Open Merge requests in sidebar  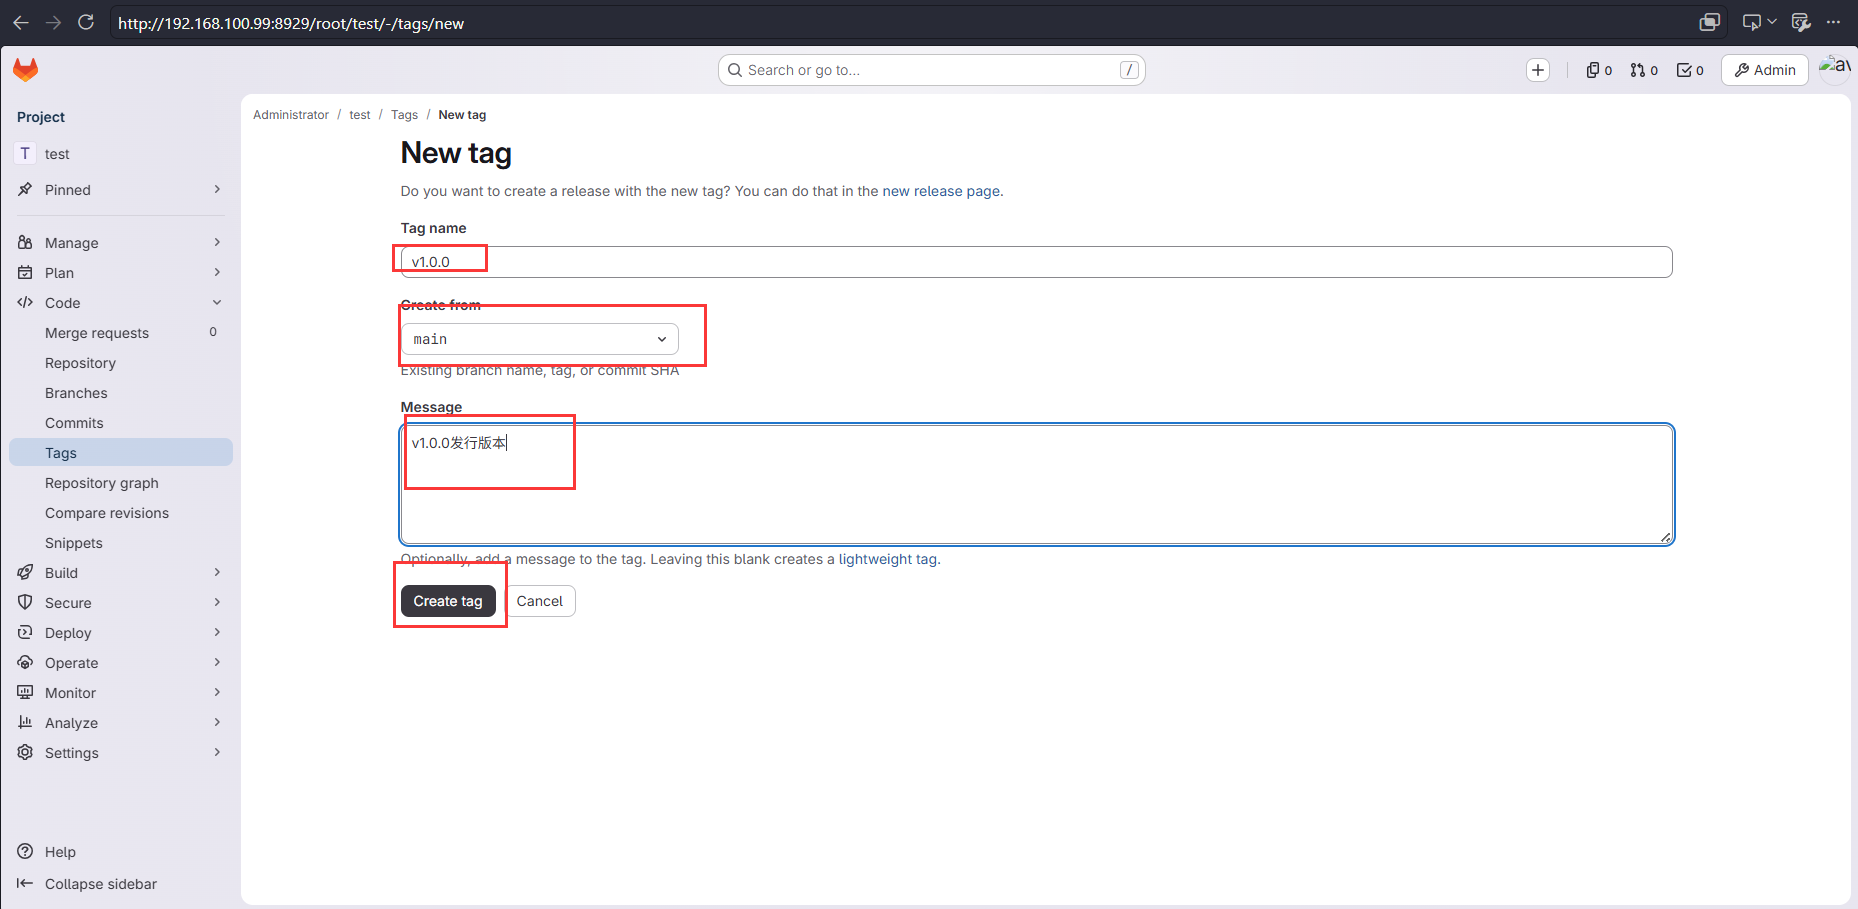tap(120, 333)
